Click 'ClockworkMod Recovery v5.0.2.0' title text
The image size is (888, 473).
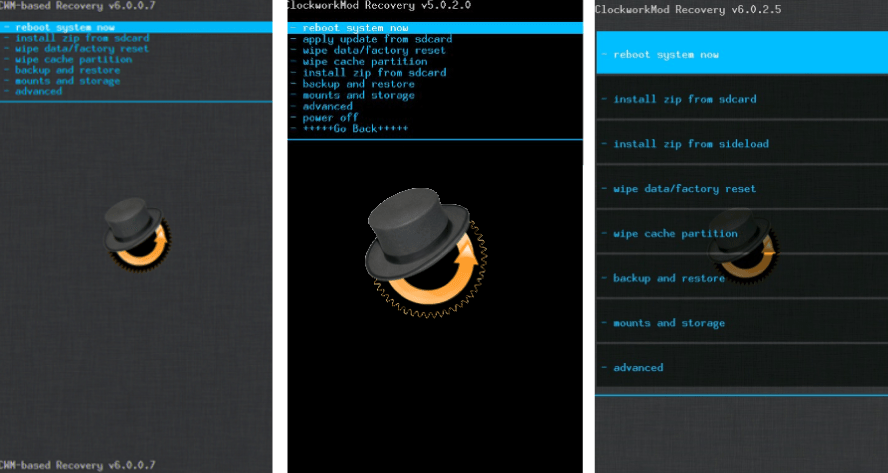pos(378,5)
